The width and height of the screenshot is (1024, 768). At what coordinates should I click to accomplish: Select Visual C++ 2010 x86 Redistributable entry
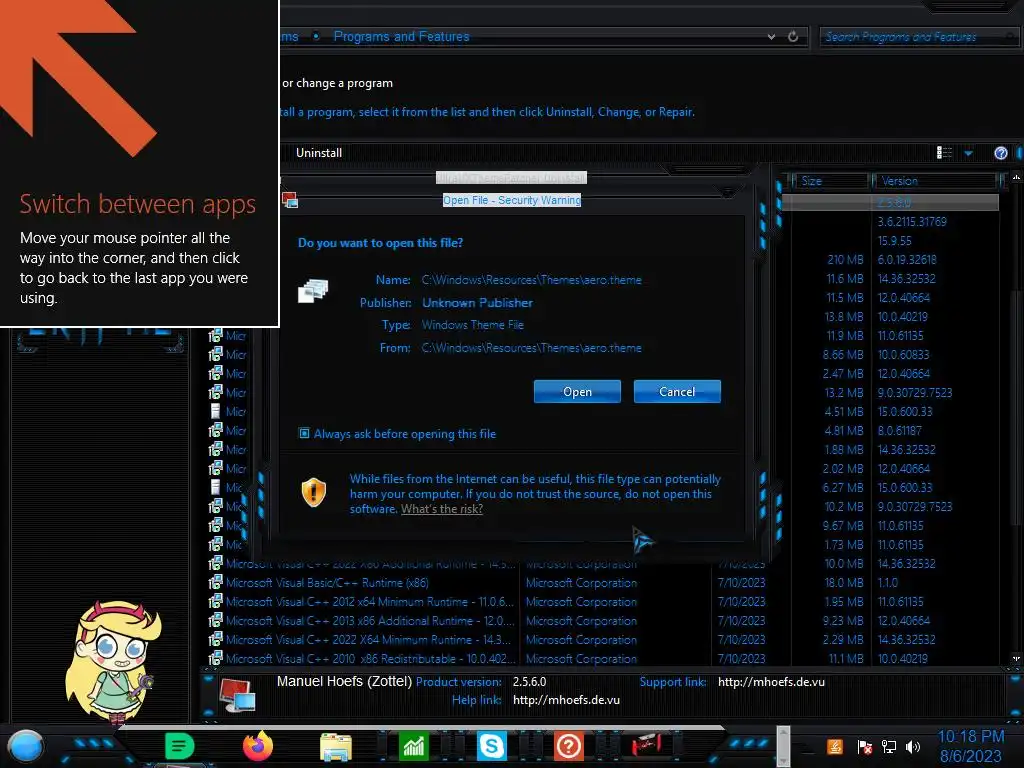tap(604, 658)
